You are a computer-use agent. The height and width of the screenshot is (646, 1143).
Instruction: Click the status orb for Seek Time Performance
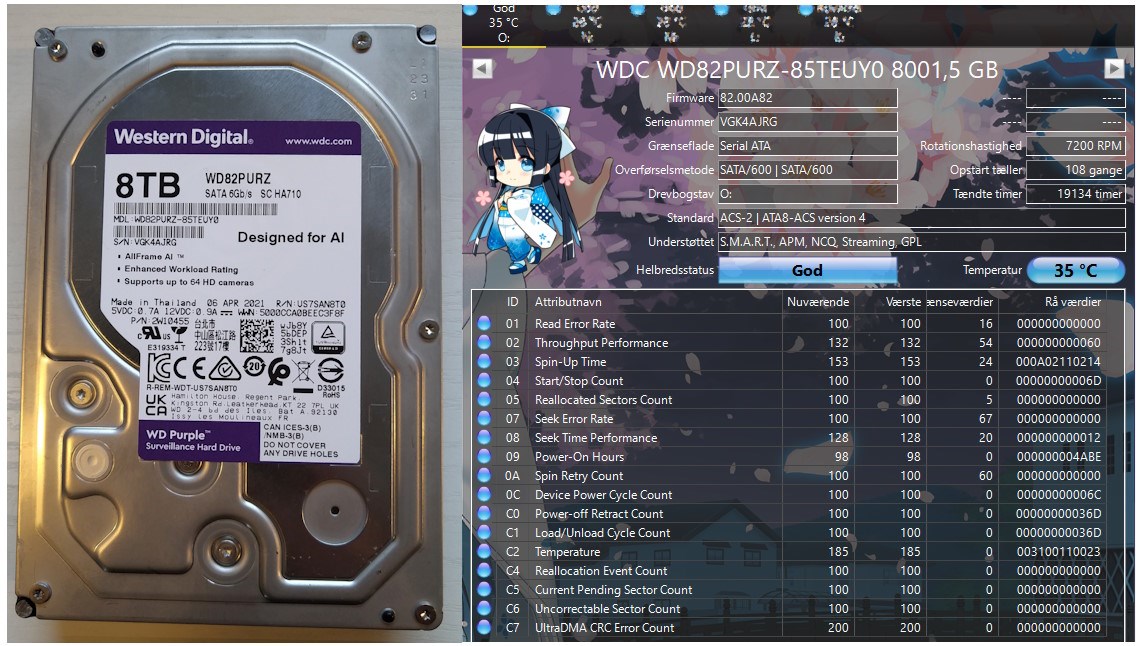pos(484,437)
